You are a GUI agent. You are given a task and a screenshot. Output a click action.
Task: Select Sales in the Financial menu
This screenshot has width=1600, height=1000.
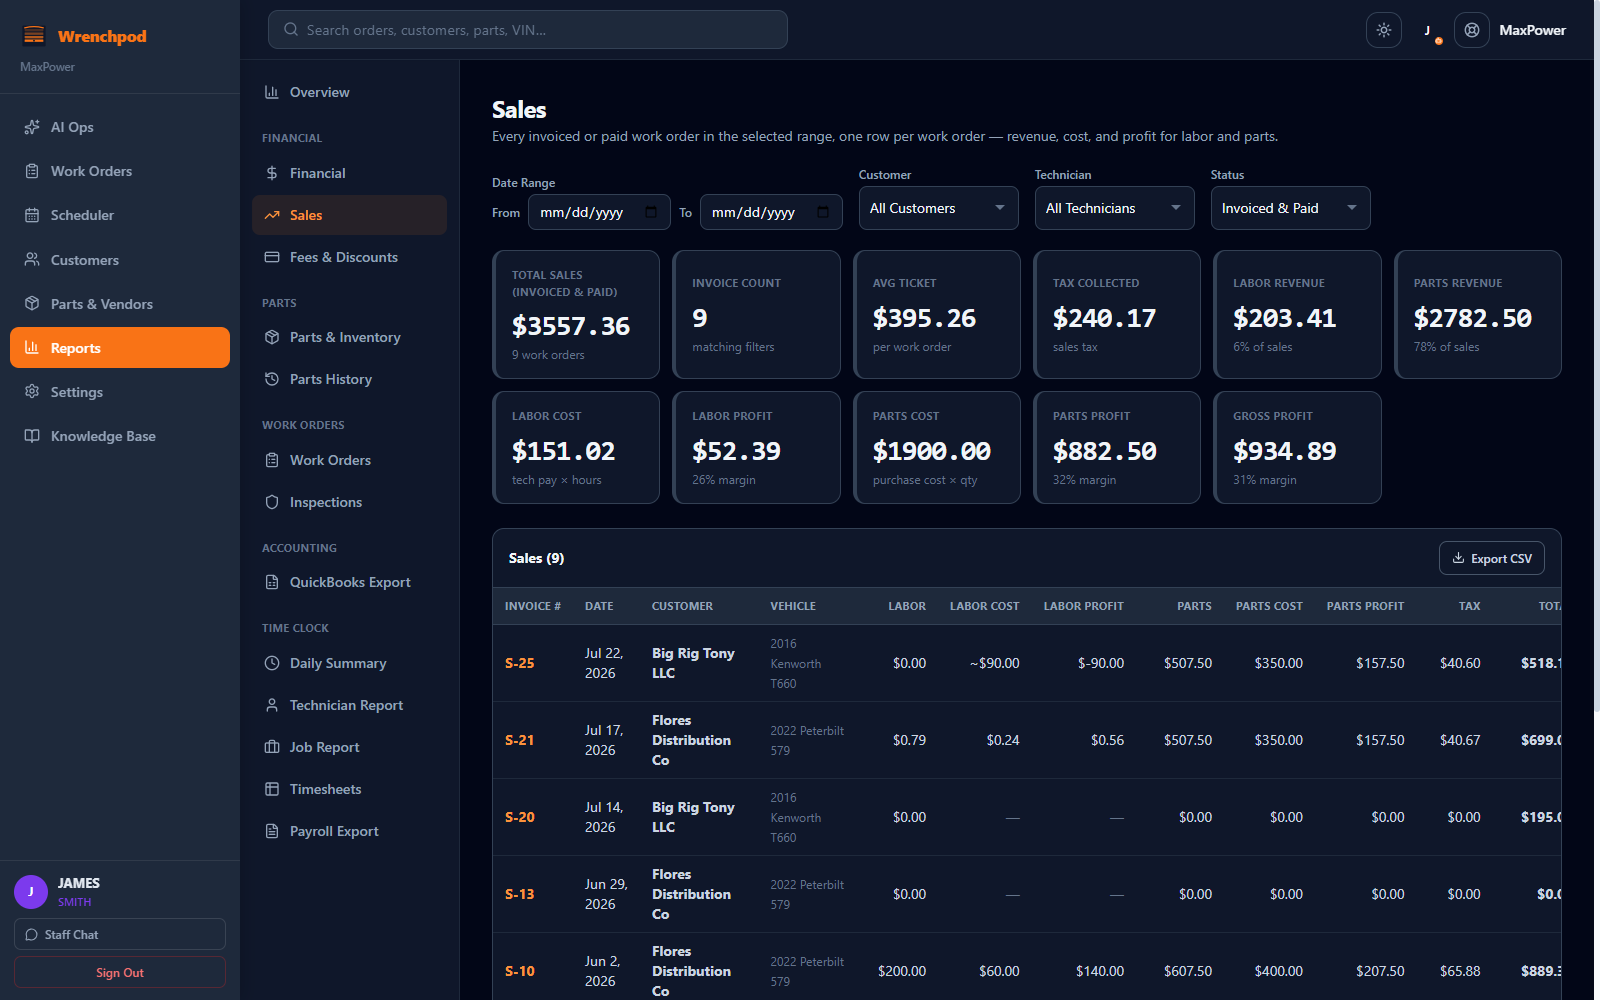[349, 215]
